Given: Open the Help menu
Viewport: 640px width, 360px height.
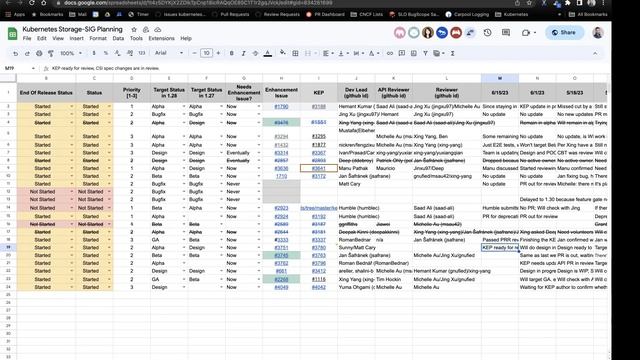Looking at the screenshot, I should pos(186,38).
